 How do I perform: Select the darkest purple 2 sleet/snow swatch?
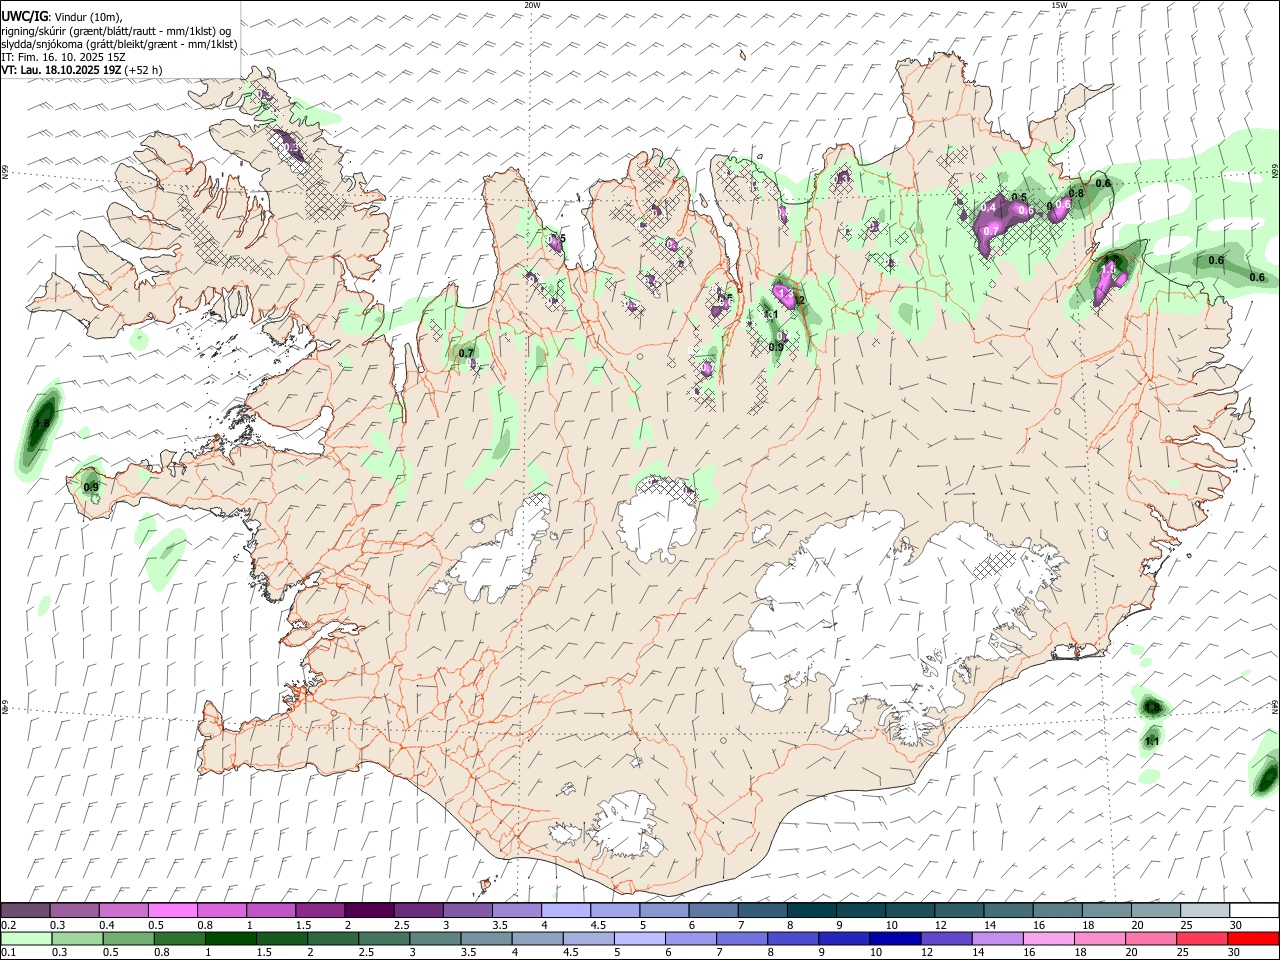point(370,910)
